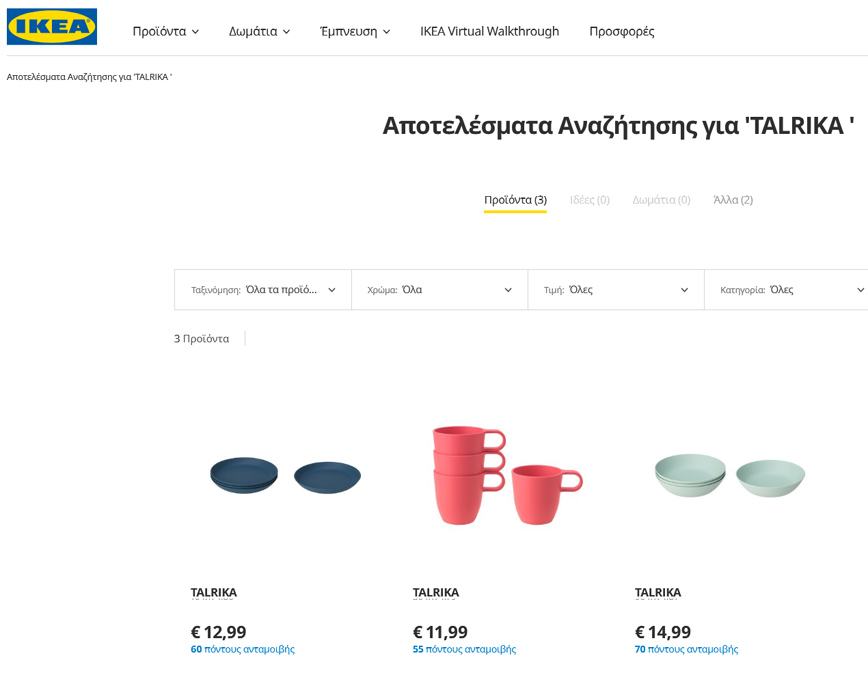Open the green TALRIKA bowls image

tap(729, 476)
